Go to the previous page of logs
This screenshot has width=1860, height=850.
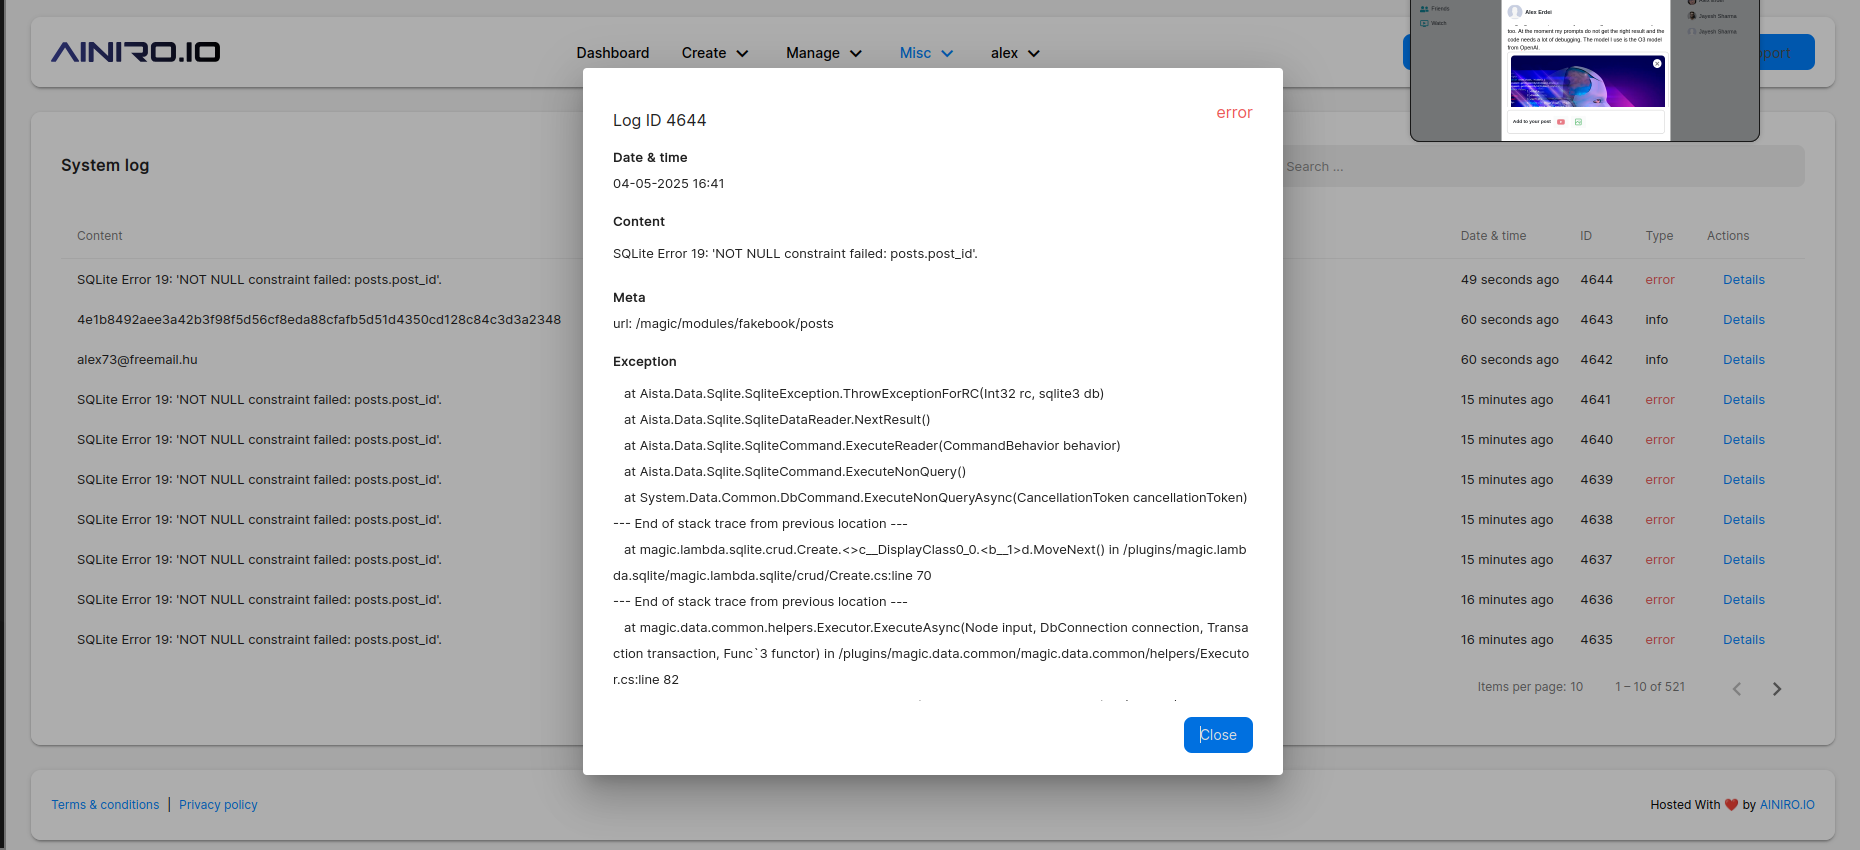coord(1737,688)
